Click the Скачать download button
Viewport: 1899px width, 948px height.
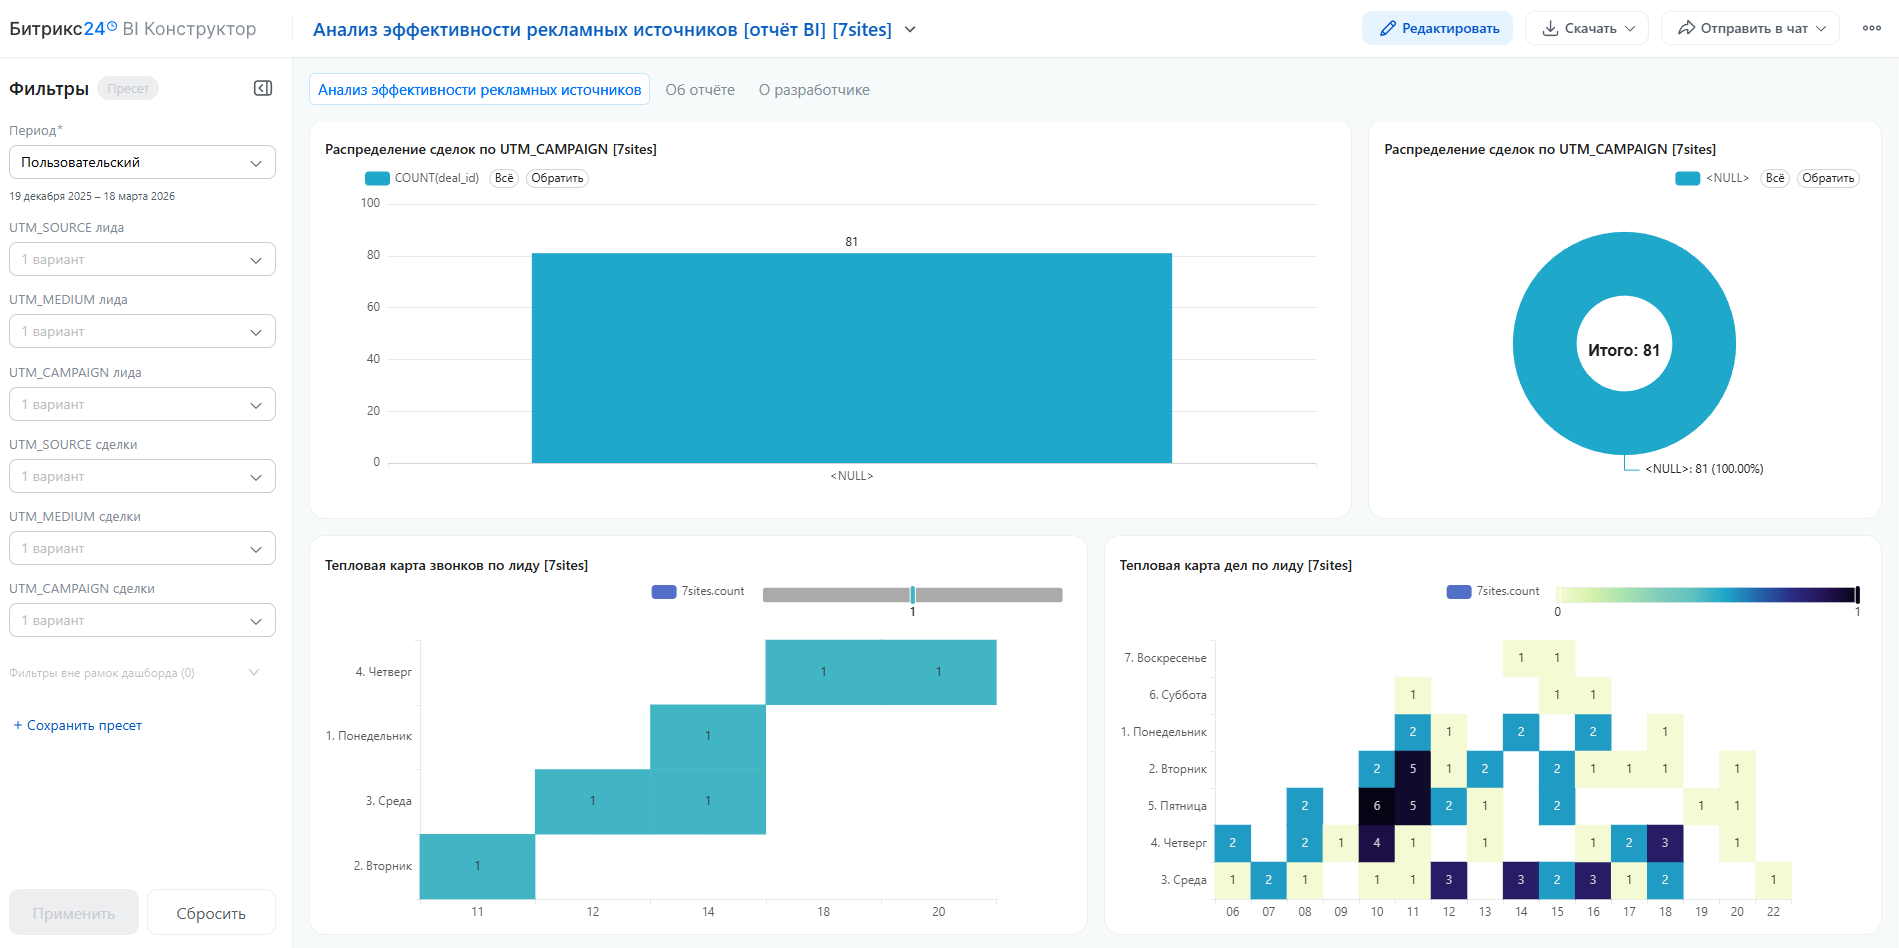click(1587, 28)
